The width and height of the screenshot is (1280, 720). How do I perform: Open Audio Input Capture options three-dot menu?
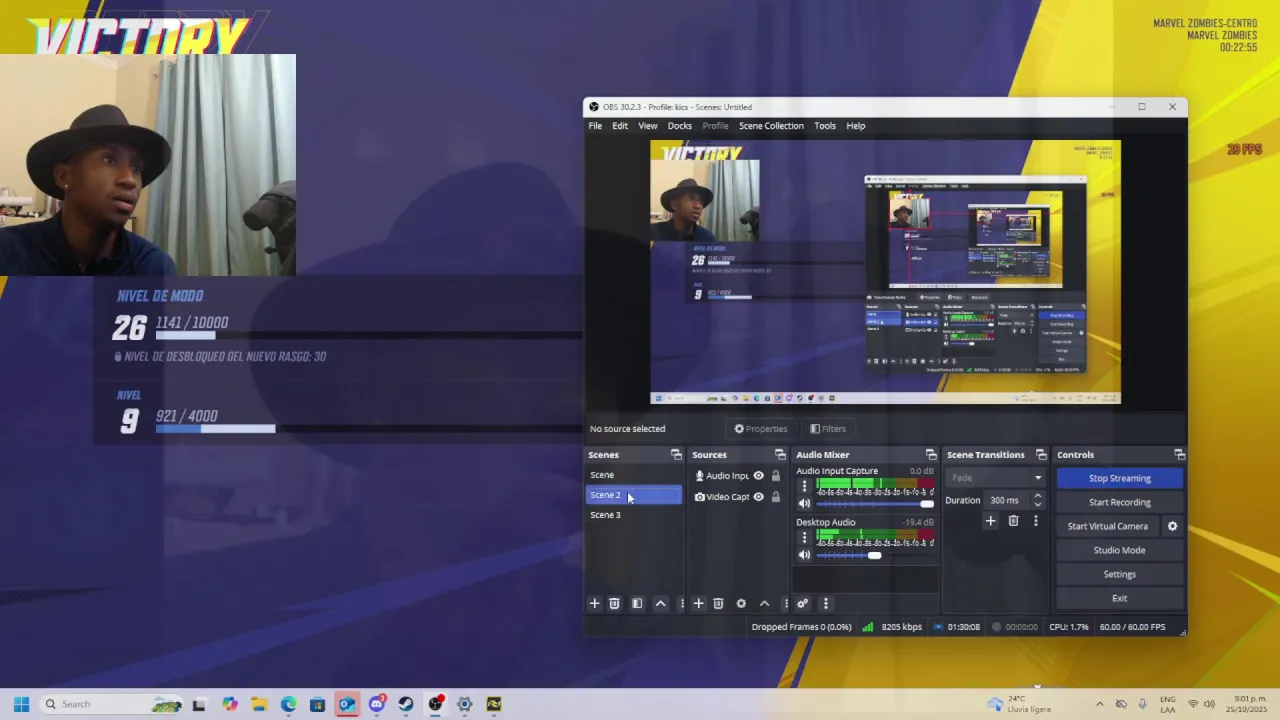pyautogui.click(x=804, y=486)
